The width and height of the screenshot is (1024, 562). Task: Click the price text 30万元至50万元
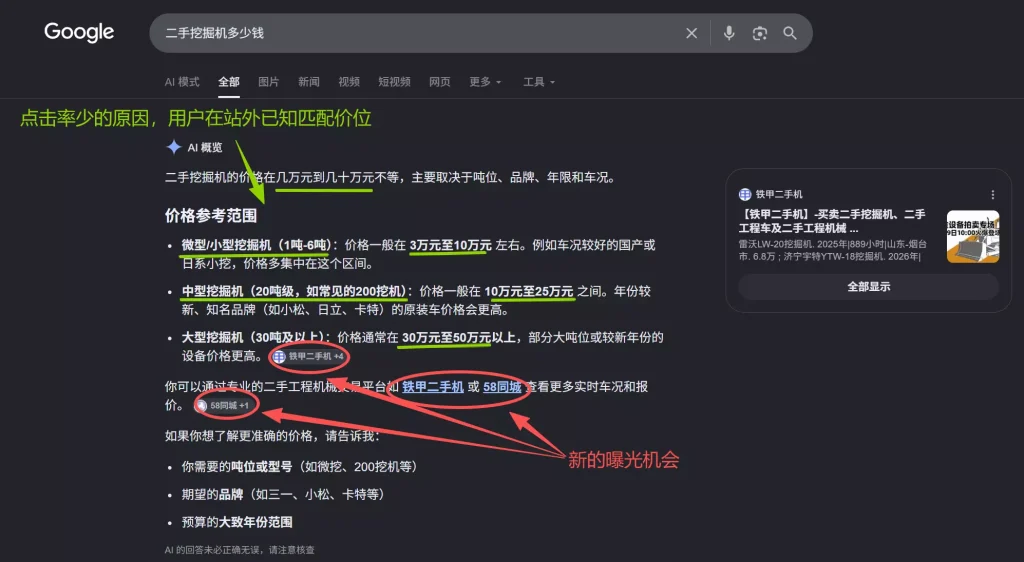pyautogui.click(x=446, y=337)
